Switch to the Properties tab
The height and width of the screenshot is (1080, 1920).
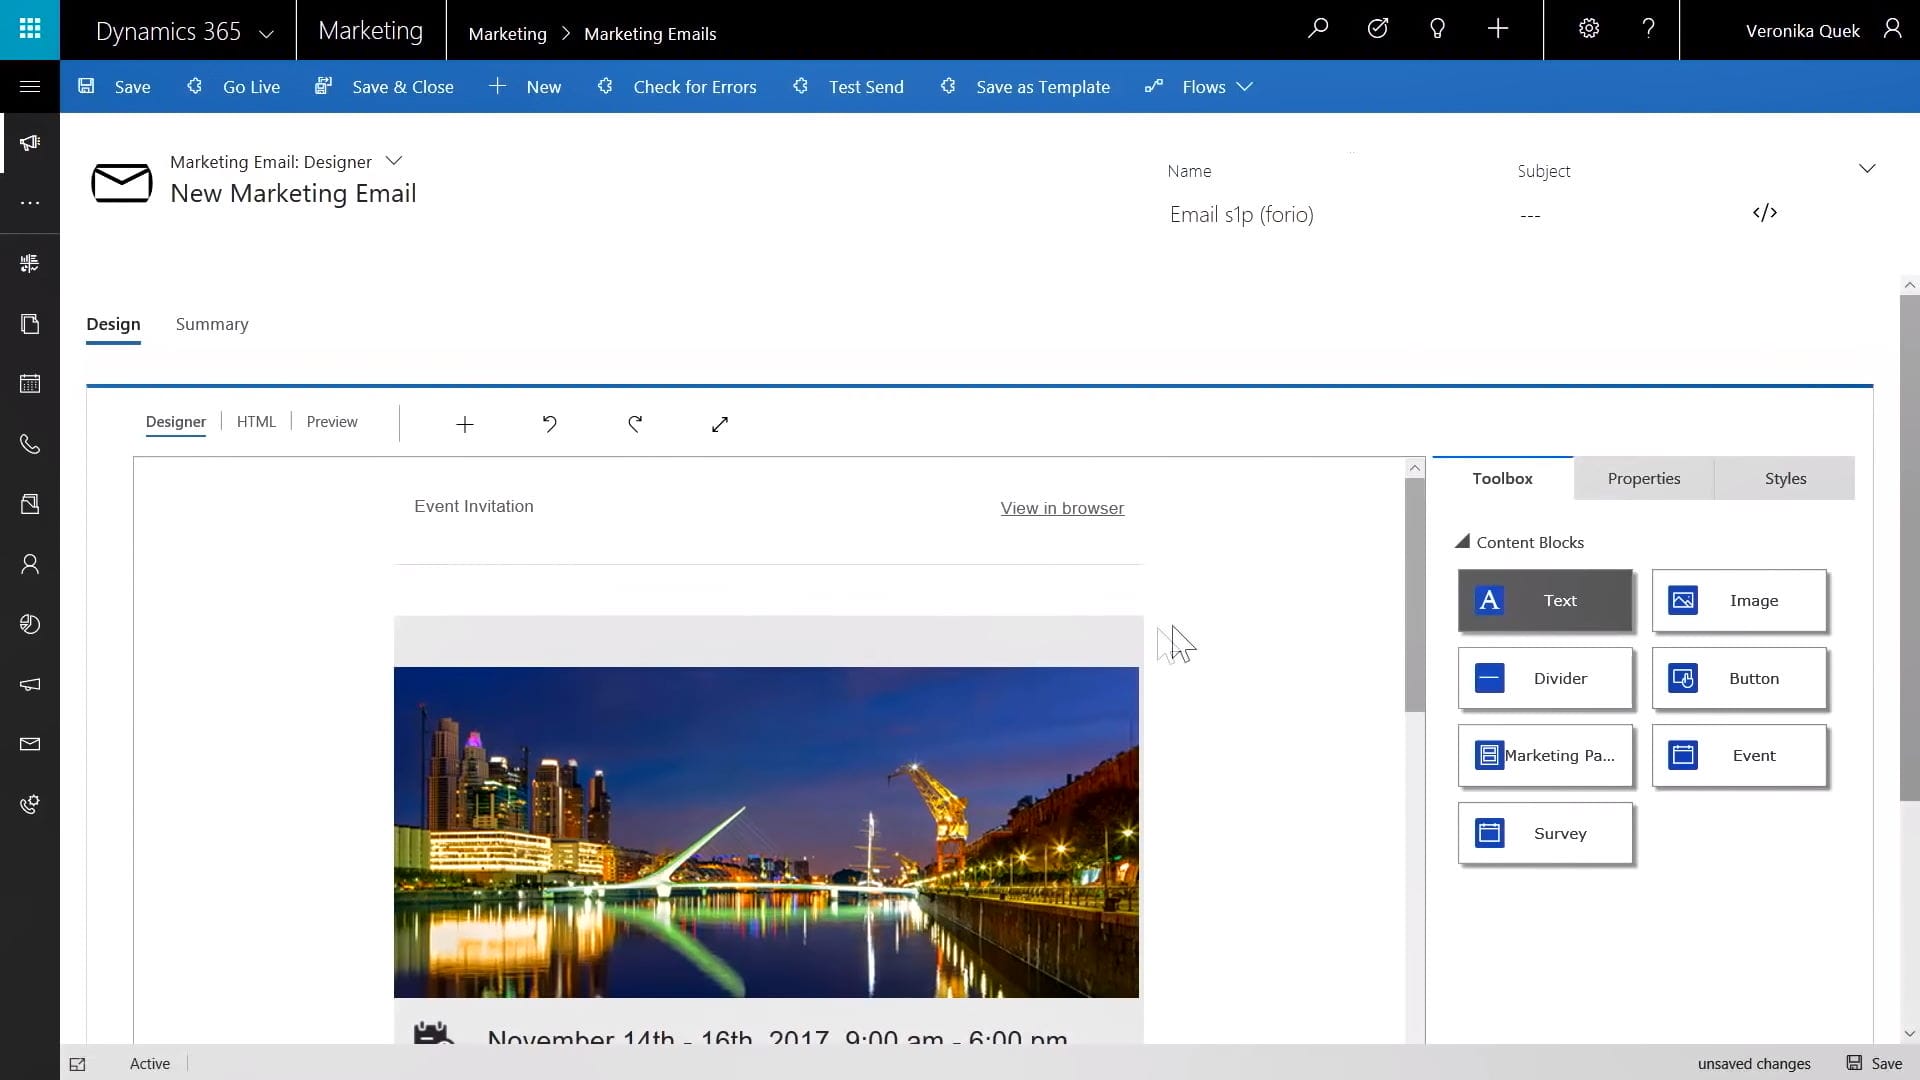[1644, 479]
